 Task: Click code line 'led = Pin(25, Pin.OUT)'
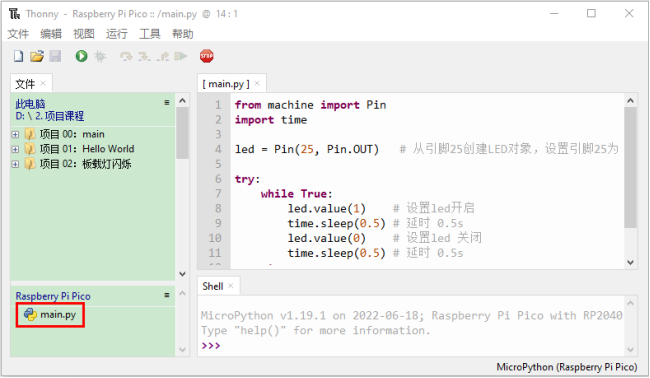307,149
